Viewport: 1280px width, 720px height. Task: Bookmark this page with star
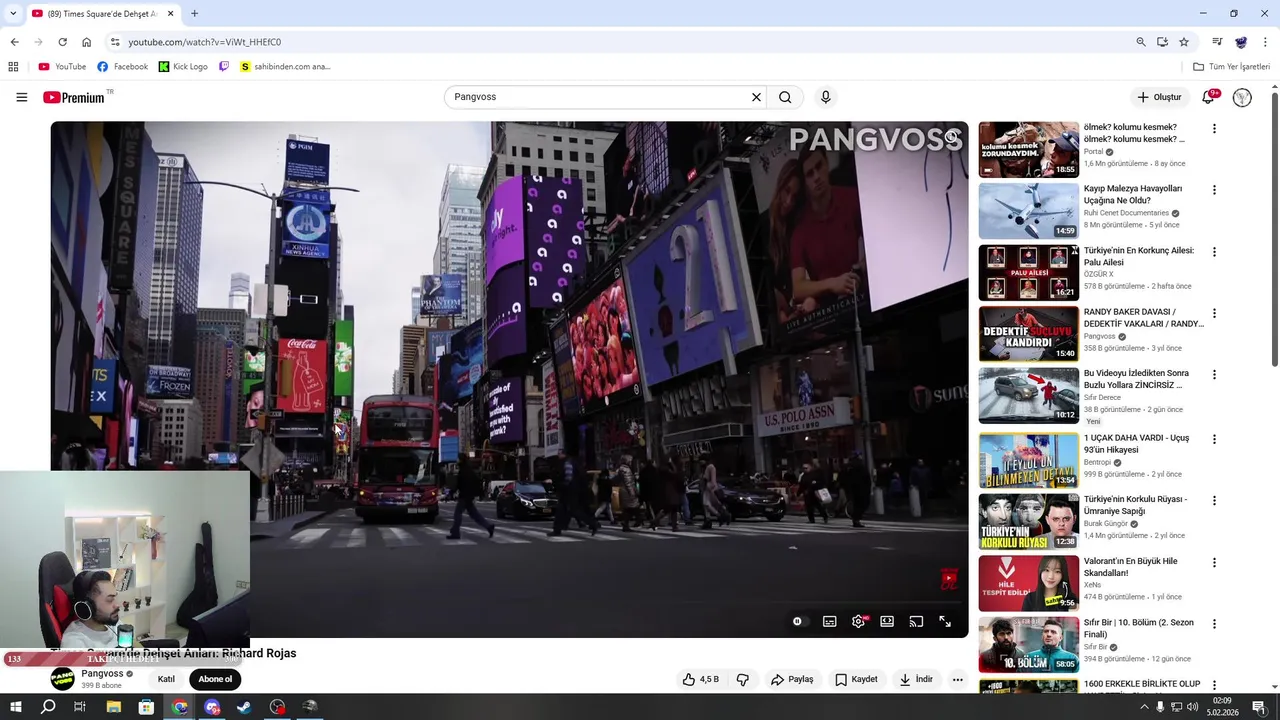(1184, 42)
